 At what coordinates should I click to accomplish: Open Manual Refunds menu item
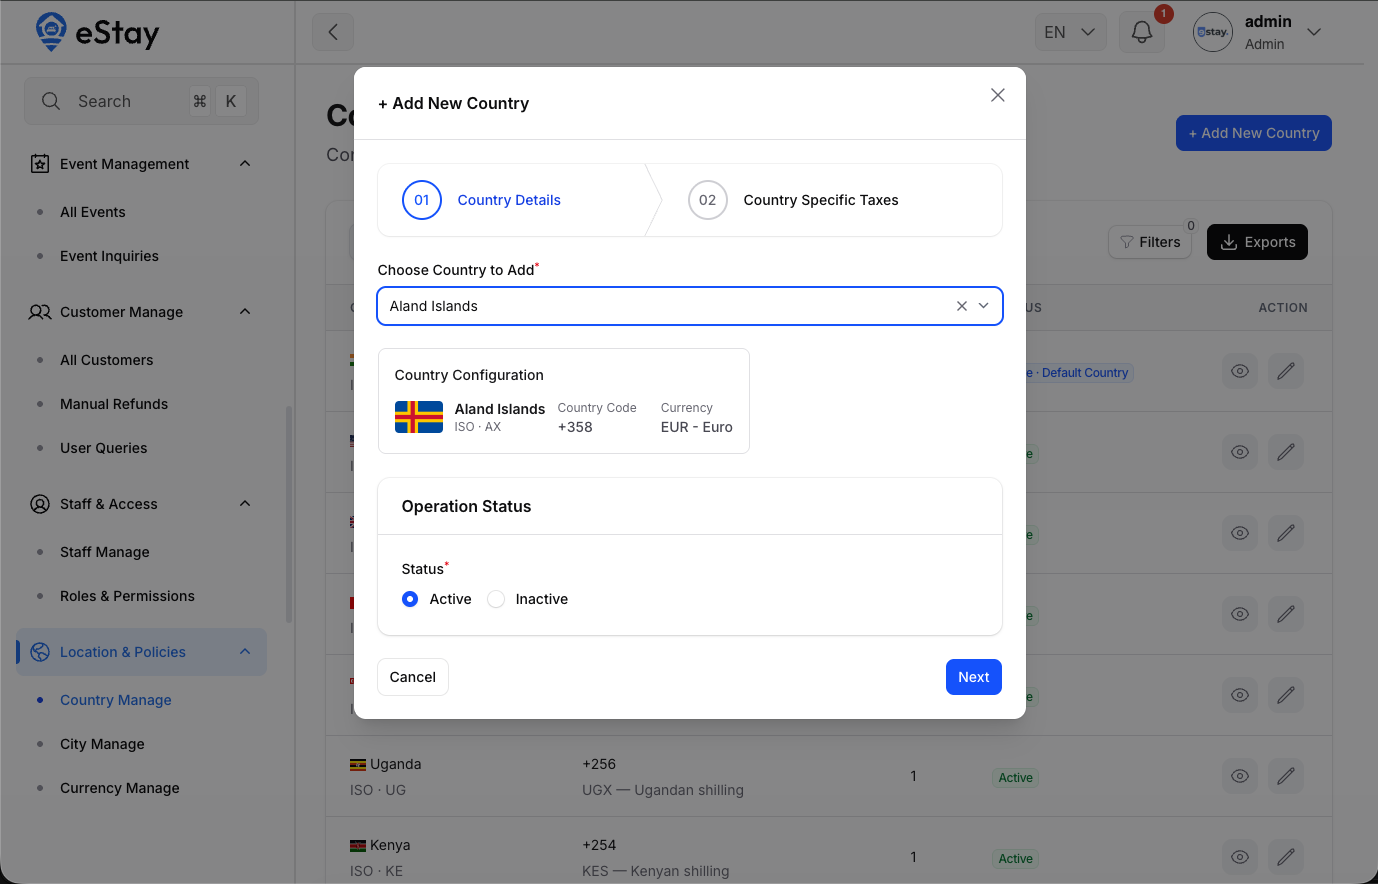pos(114,404)
